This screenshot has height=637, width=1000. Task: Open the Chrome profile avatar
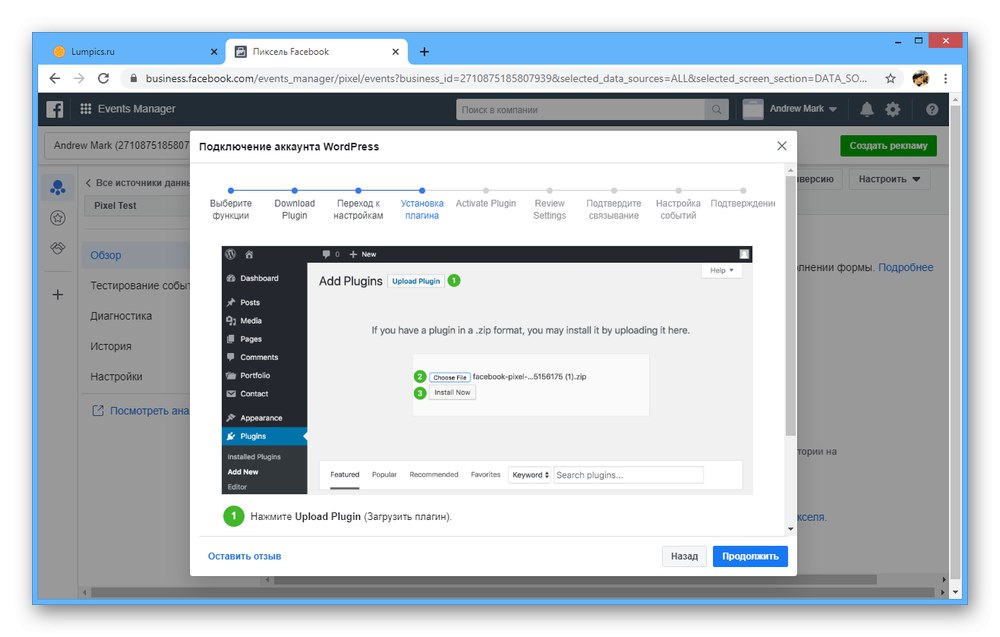tap(920, 78)
